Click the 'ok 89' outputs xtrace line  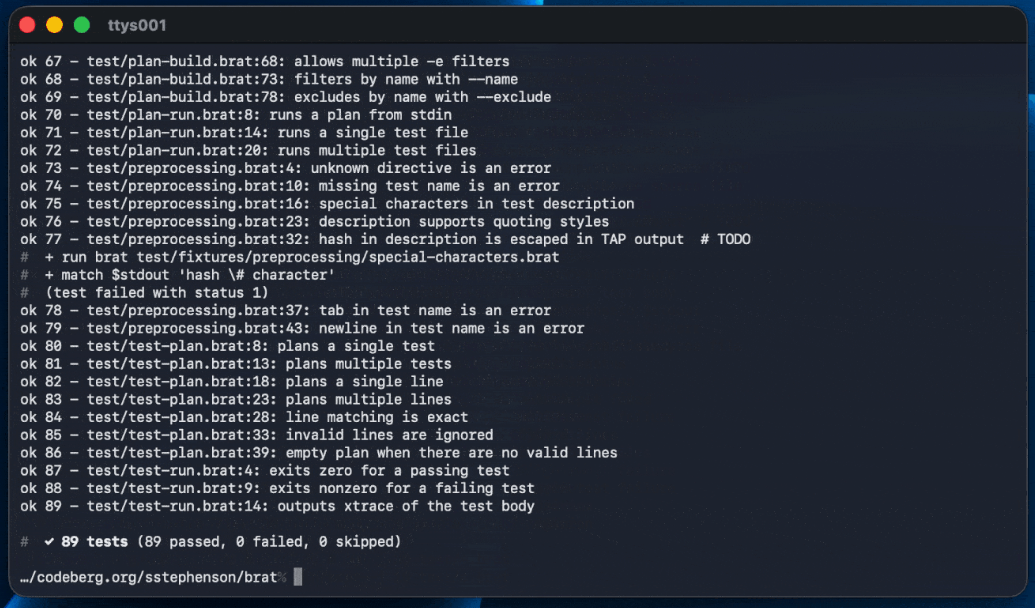point(277,506)
